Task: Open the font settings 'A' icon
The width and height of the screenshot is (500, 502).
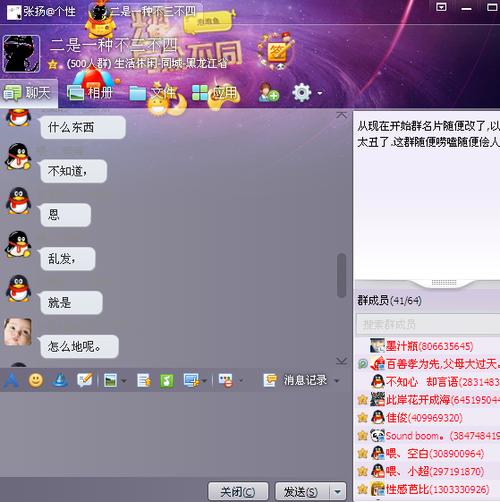Action: click(11, 380)
